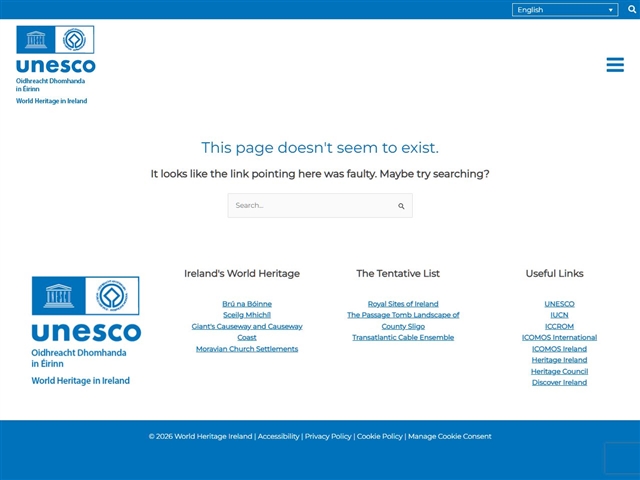This screenshot has width=640, height=480.
Task: Click the search magnifier icon in top bar
Action: [x=631, y=10]
